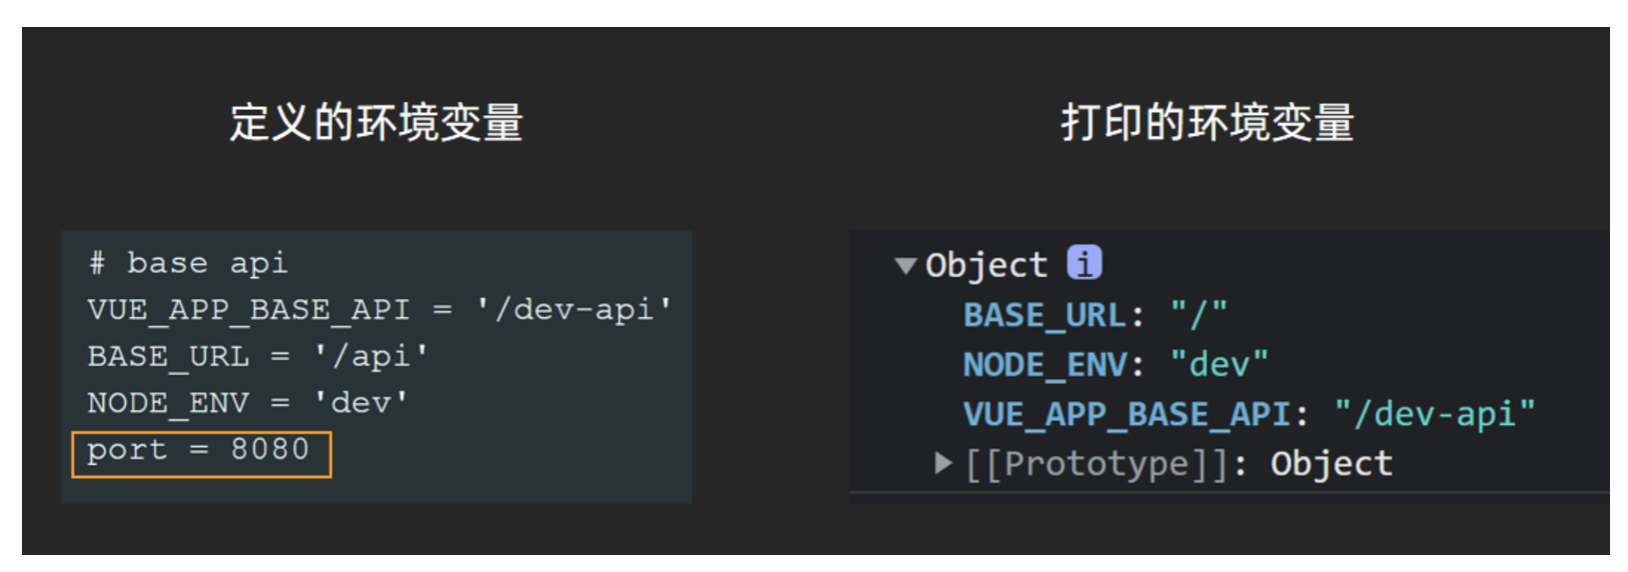The width and height of the screenshot is (1628, 572).
Task: Click the Object header label
Action: [986, 265]
